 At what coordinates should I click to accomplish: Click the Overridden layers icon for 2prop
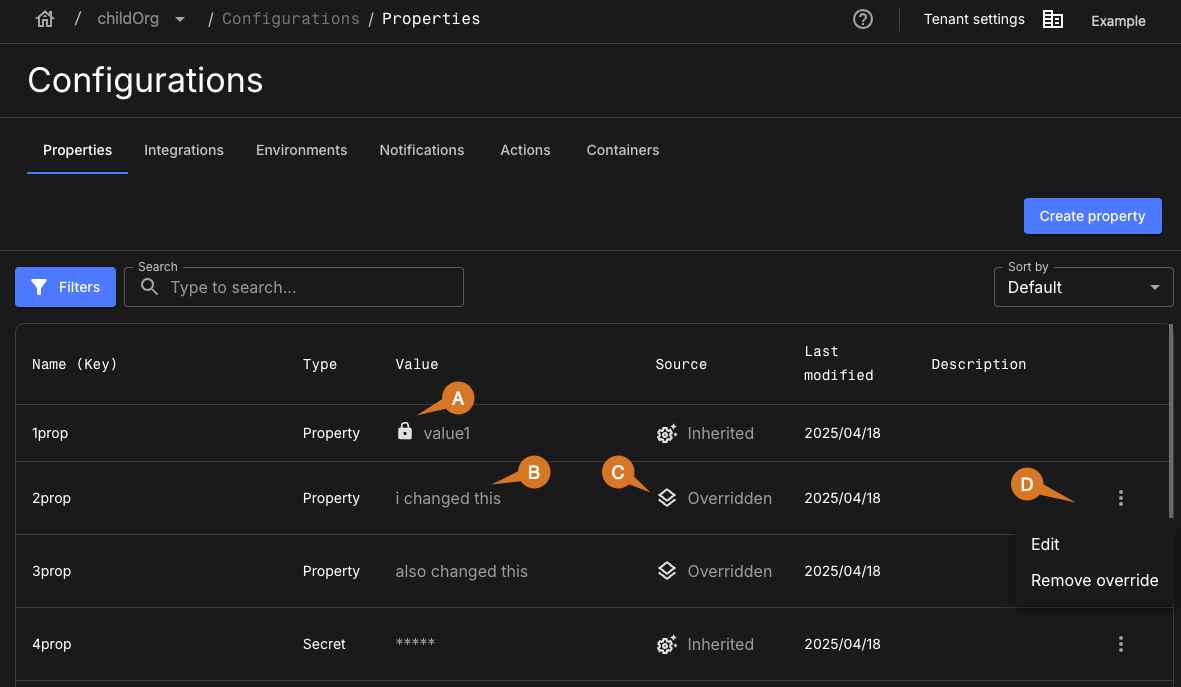(667, 498)
